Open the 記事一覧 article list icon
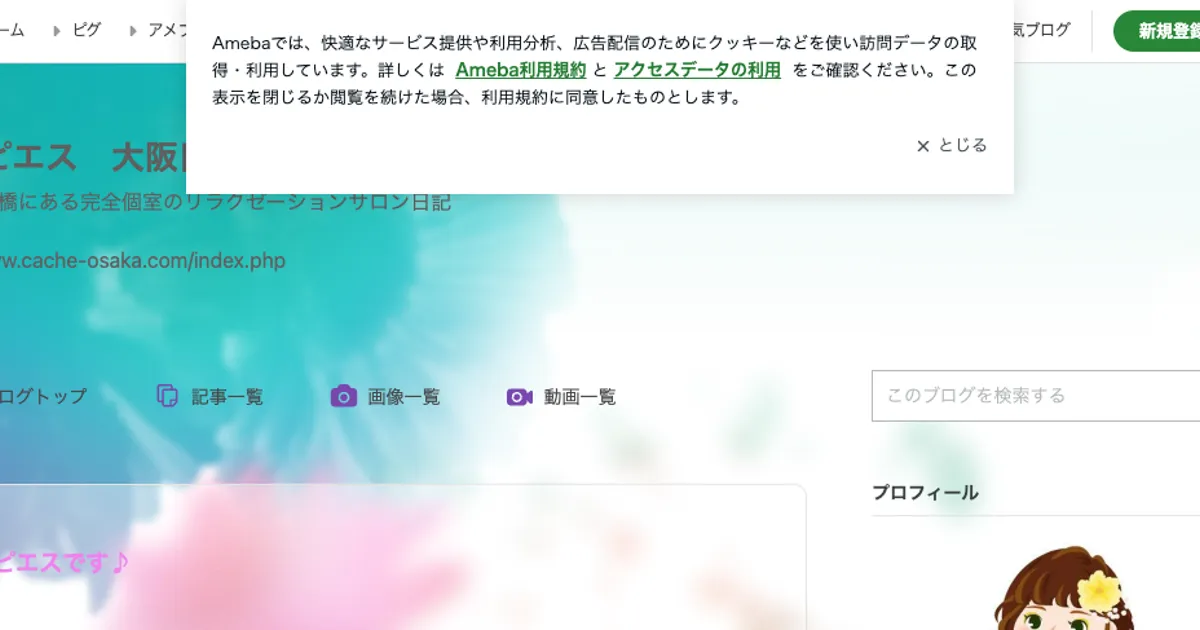Screen dimensions: 1200x630 tap(167, 396)
